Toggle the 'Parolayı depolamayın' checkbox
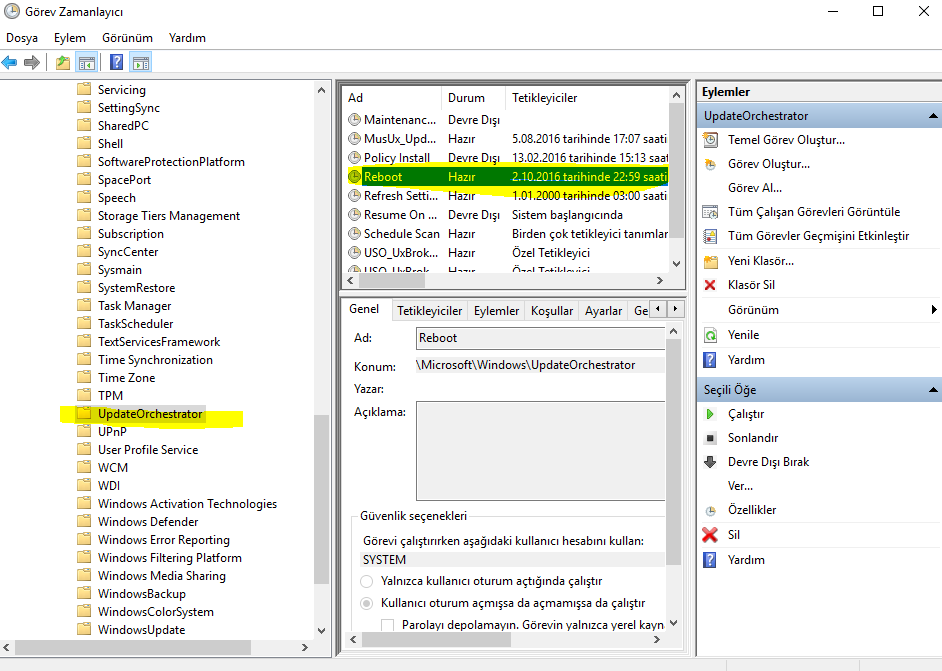 [x=388, y=625]
